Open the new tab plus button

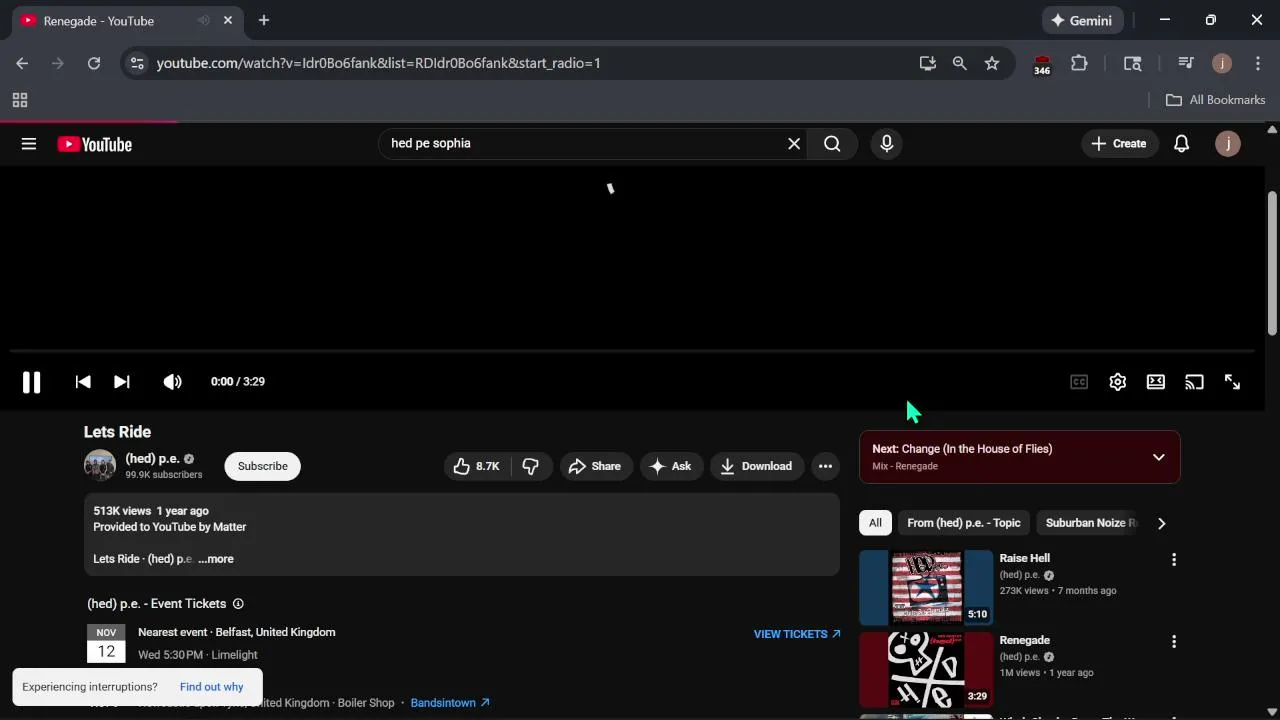(x=264, y=20)
